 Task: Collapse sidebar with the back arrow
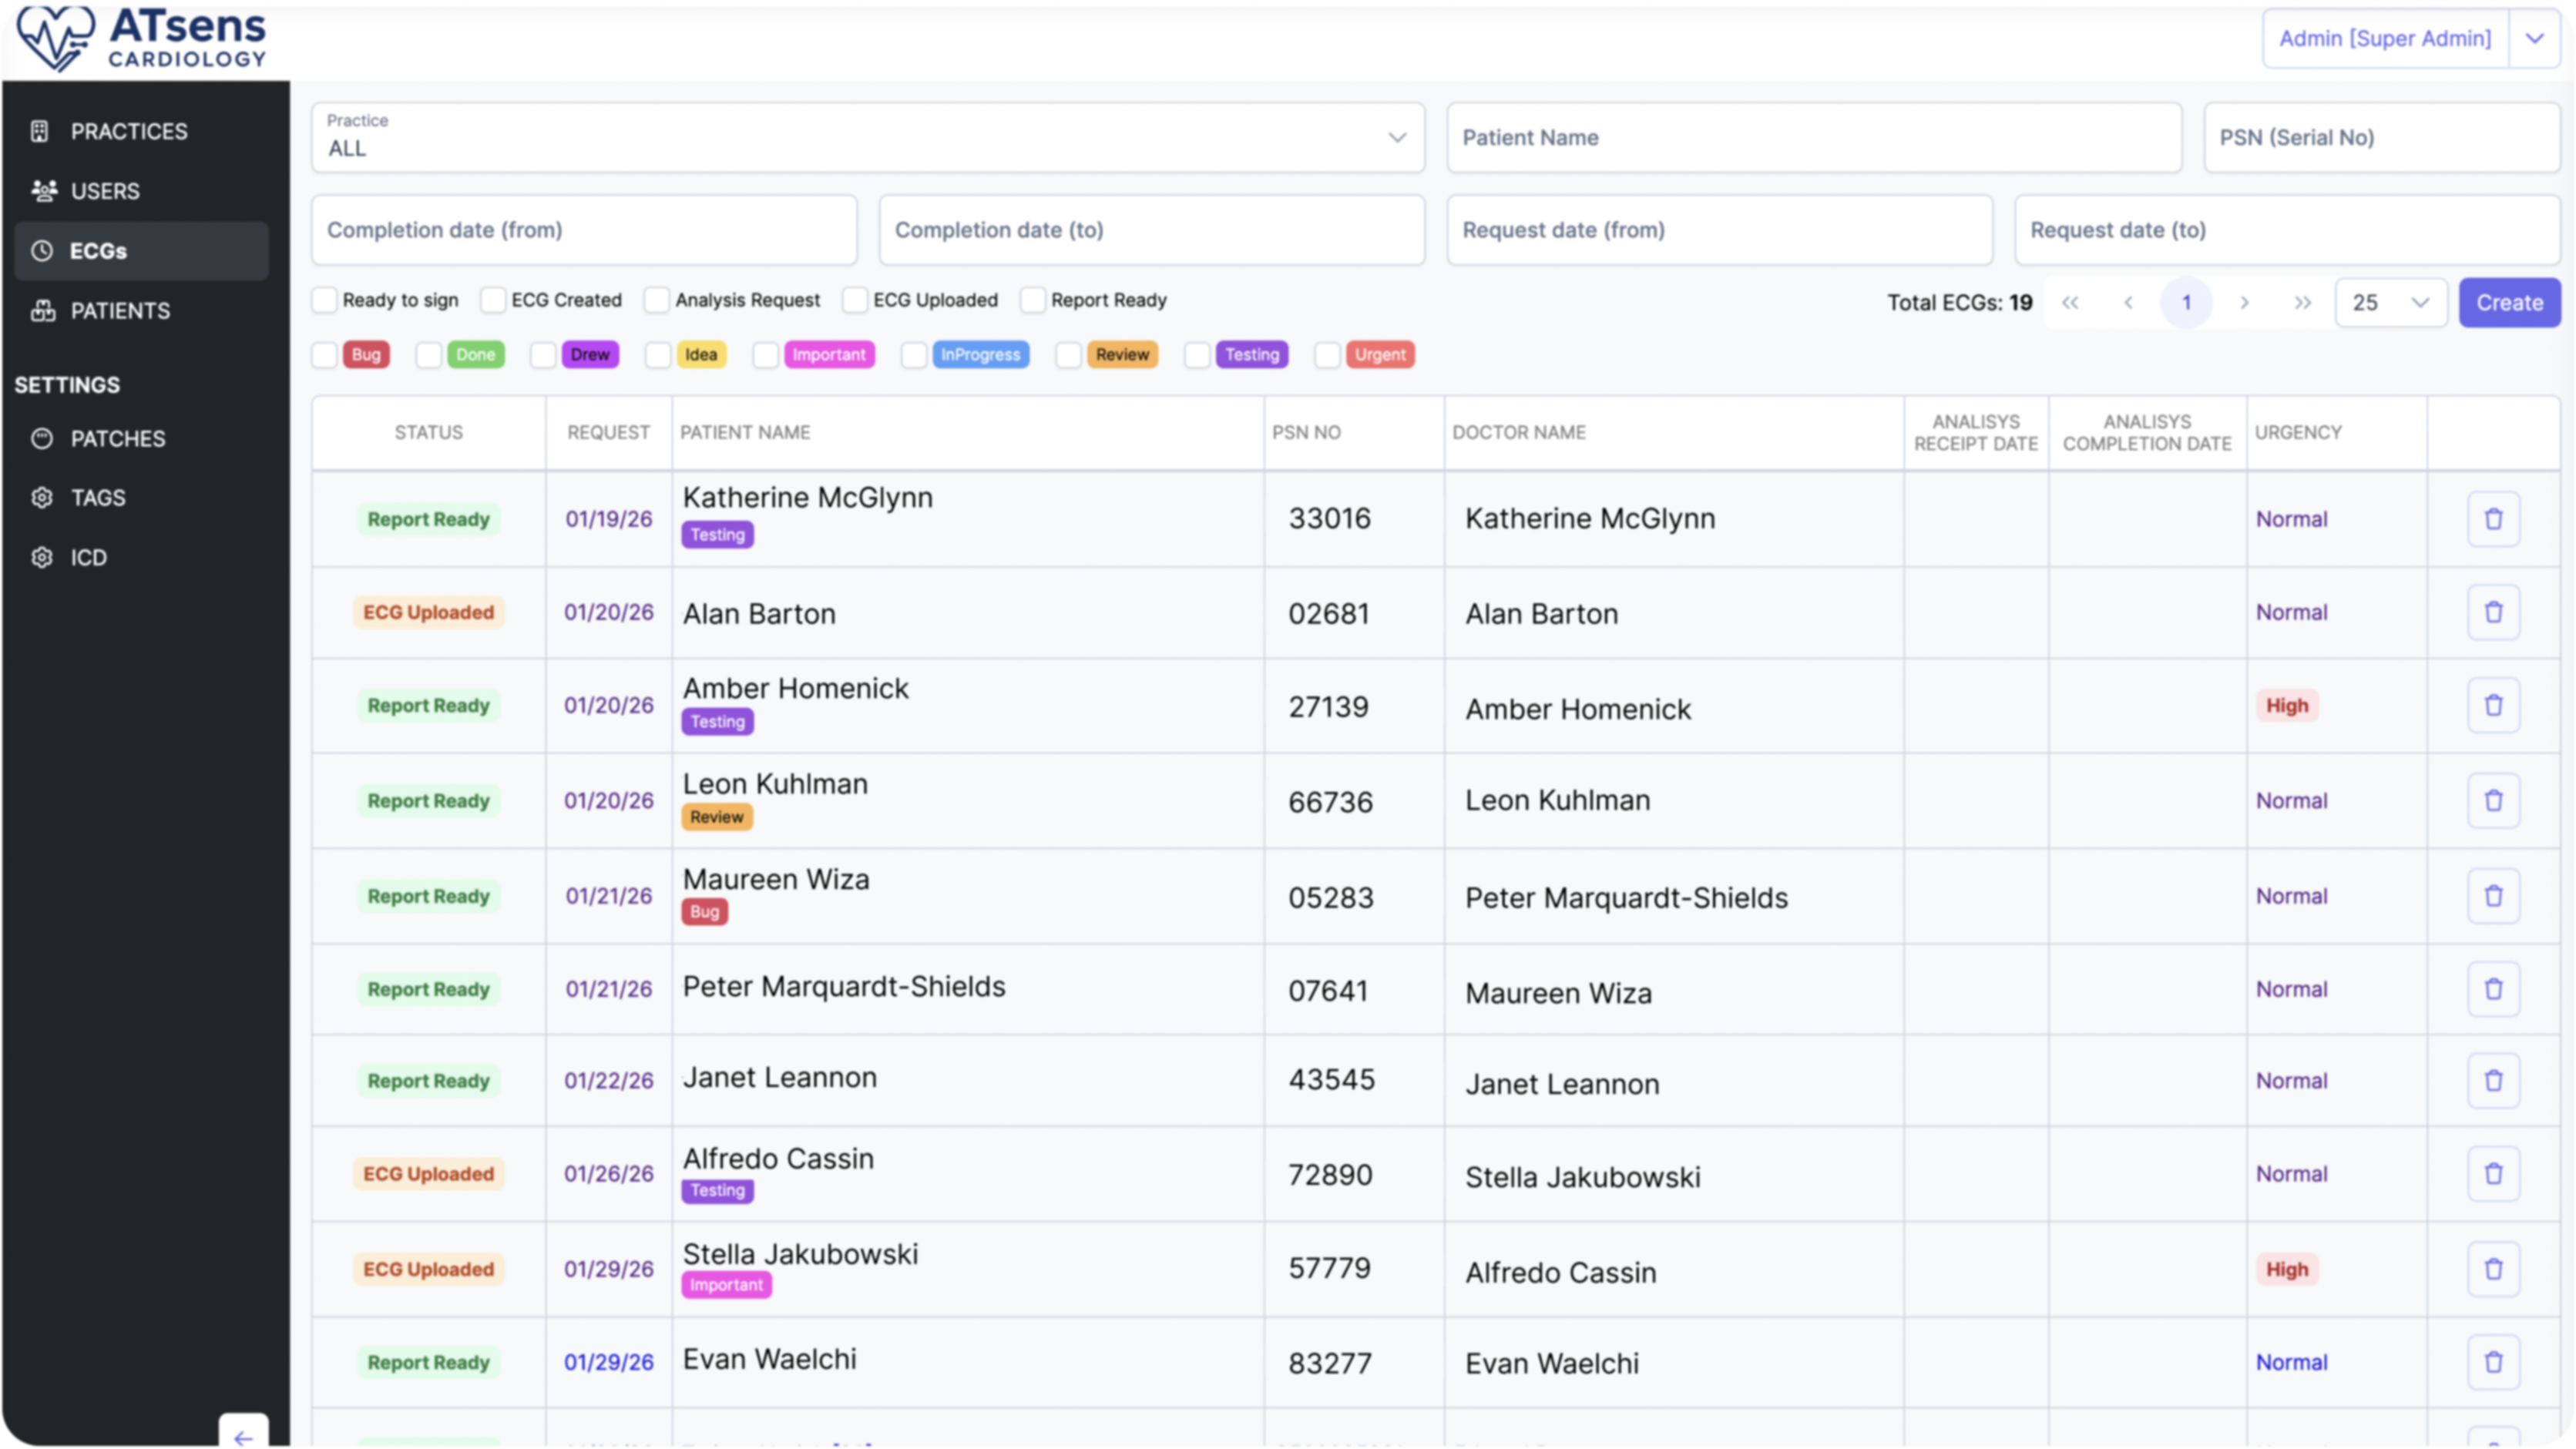click(x=243, y=1436)
